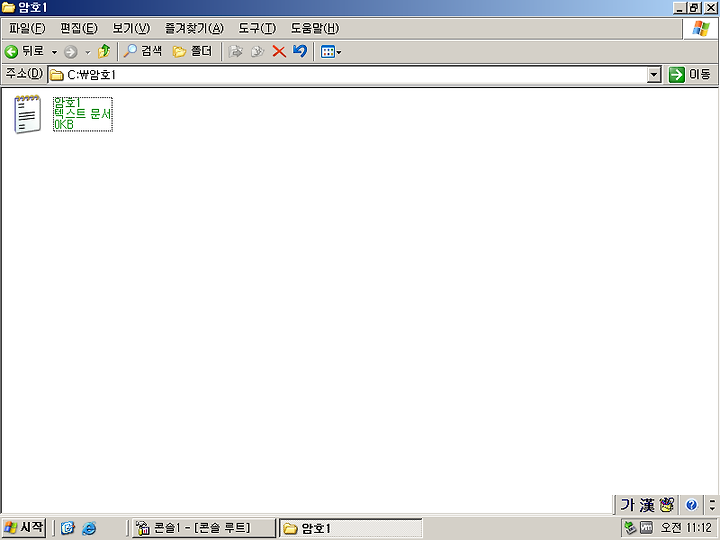Click the 암호1 taskbar button
720x540 pixels.
tap(351, 528)
